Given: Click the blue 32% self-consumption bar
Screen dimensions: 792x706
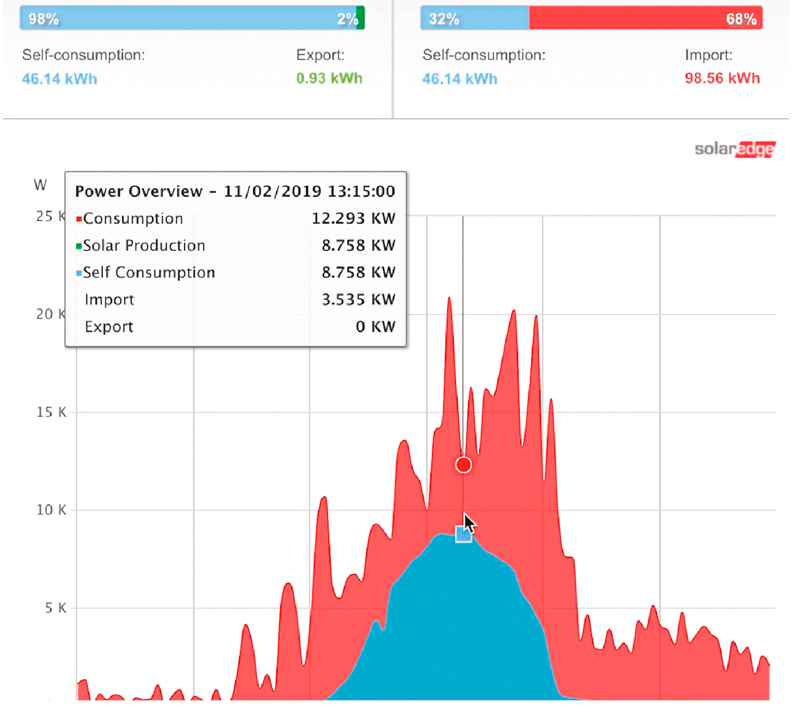Looking at the screenshot, I should (476, 18).
